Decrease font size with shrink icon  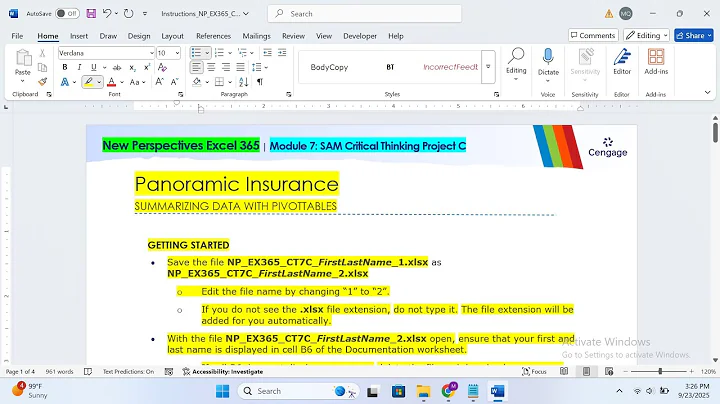coord(174,82)
